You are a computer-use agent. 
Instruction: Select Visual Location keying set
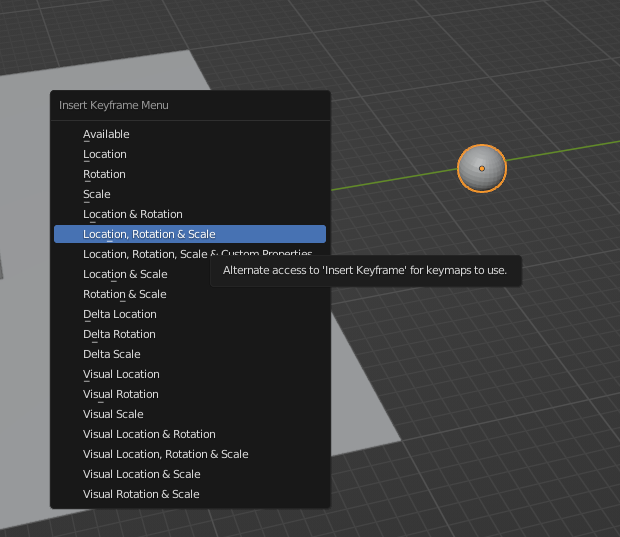[190, 374]
